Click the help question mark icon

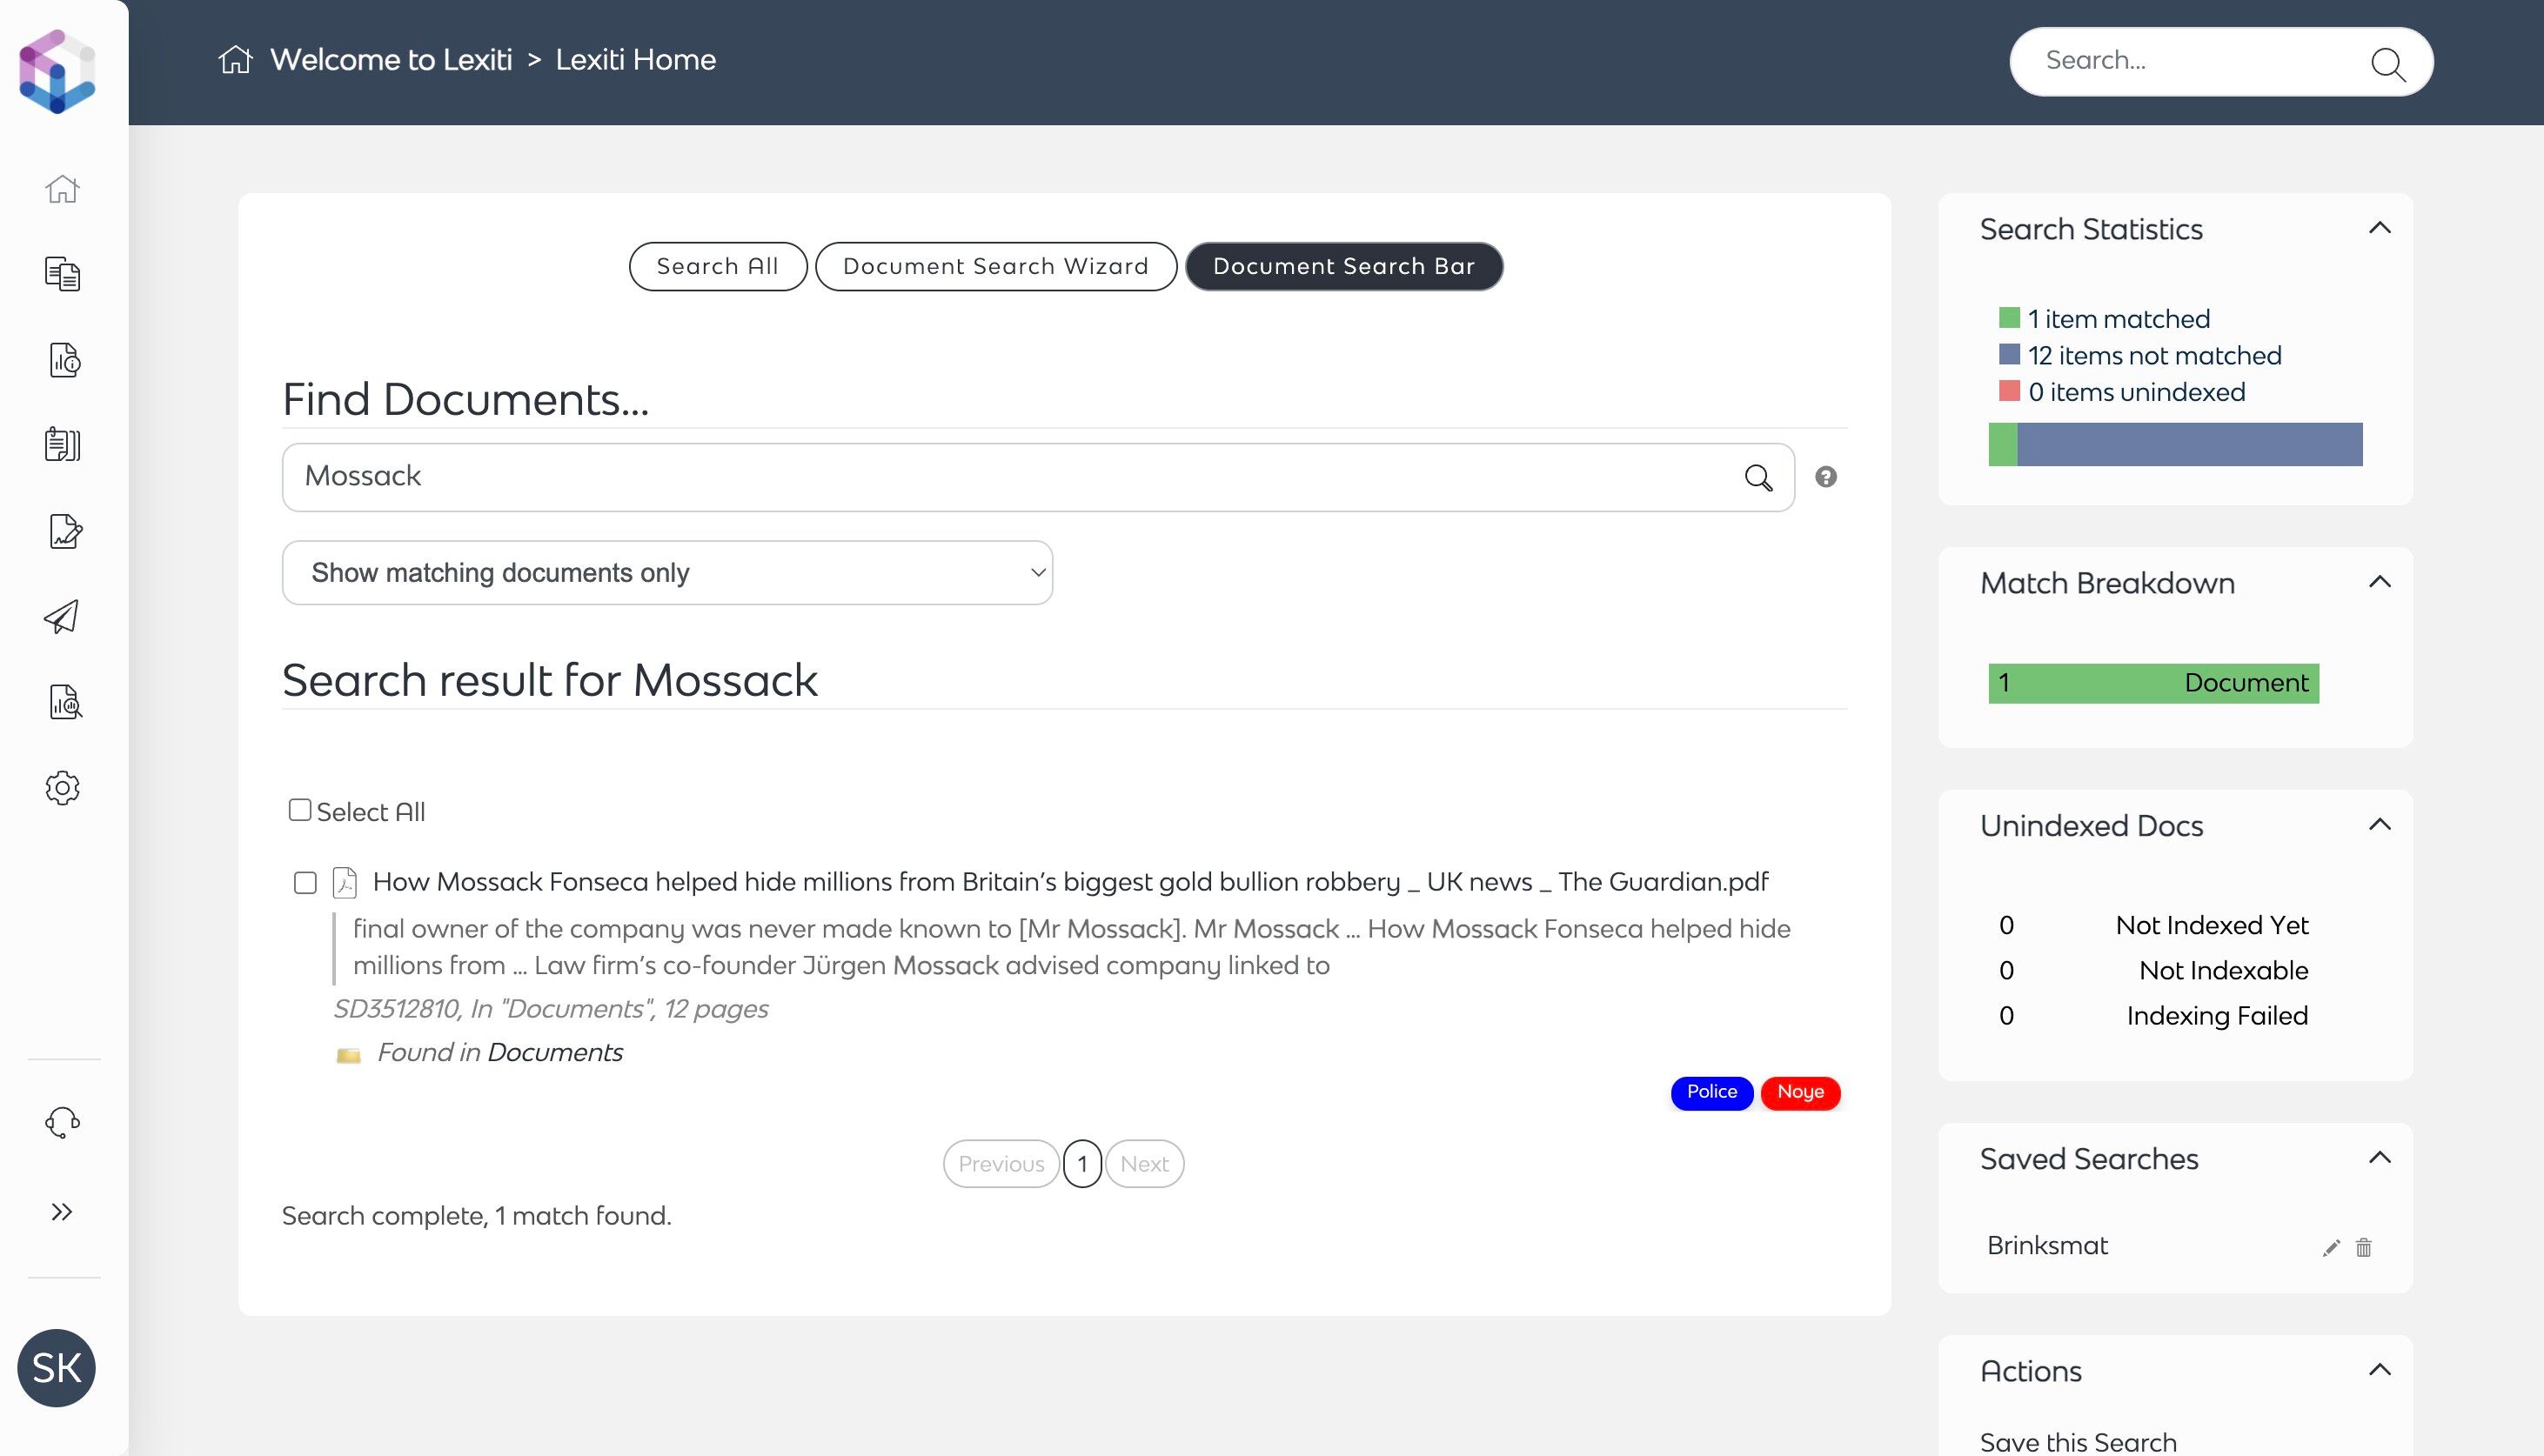[1826, 477]
